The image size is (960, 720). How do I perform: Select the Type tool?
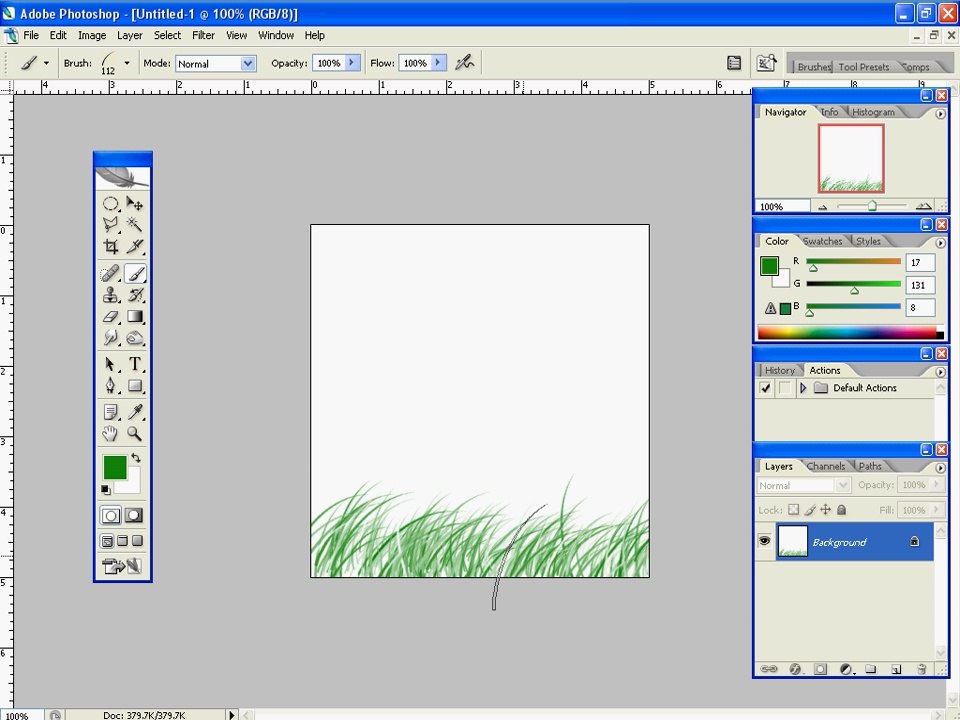pos(135,364)
